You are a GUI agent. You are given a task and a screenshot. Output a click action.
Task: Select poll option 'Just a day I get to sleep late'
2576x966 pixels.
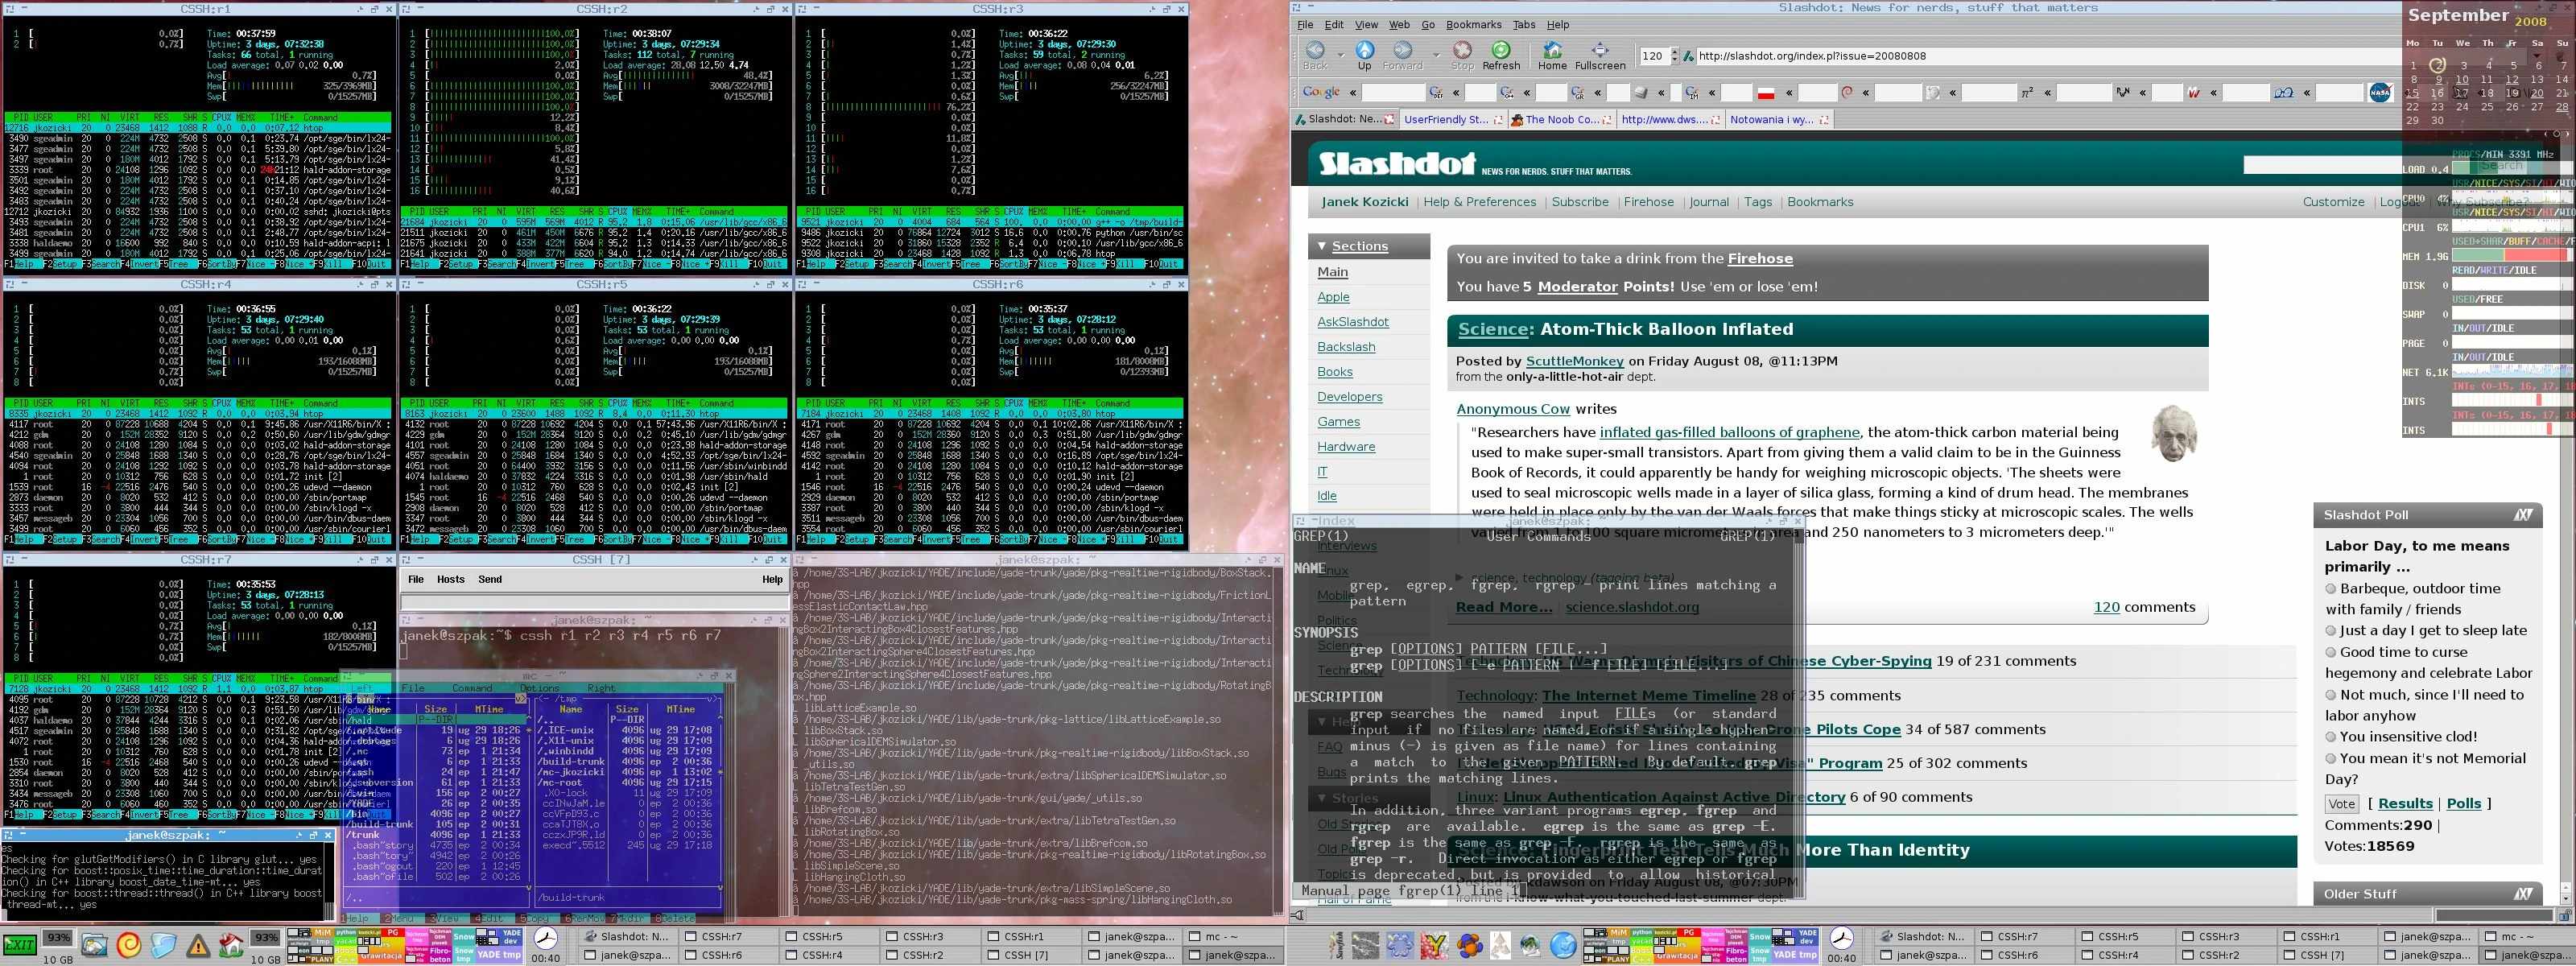pos(2331,631)
